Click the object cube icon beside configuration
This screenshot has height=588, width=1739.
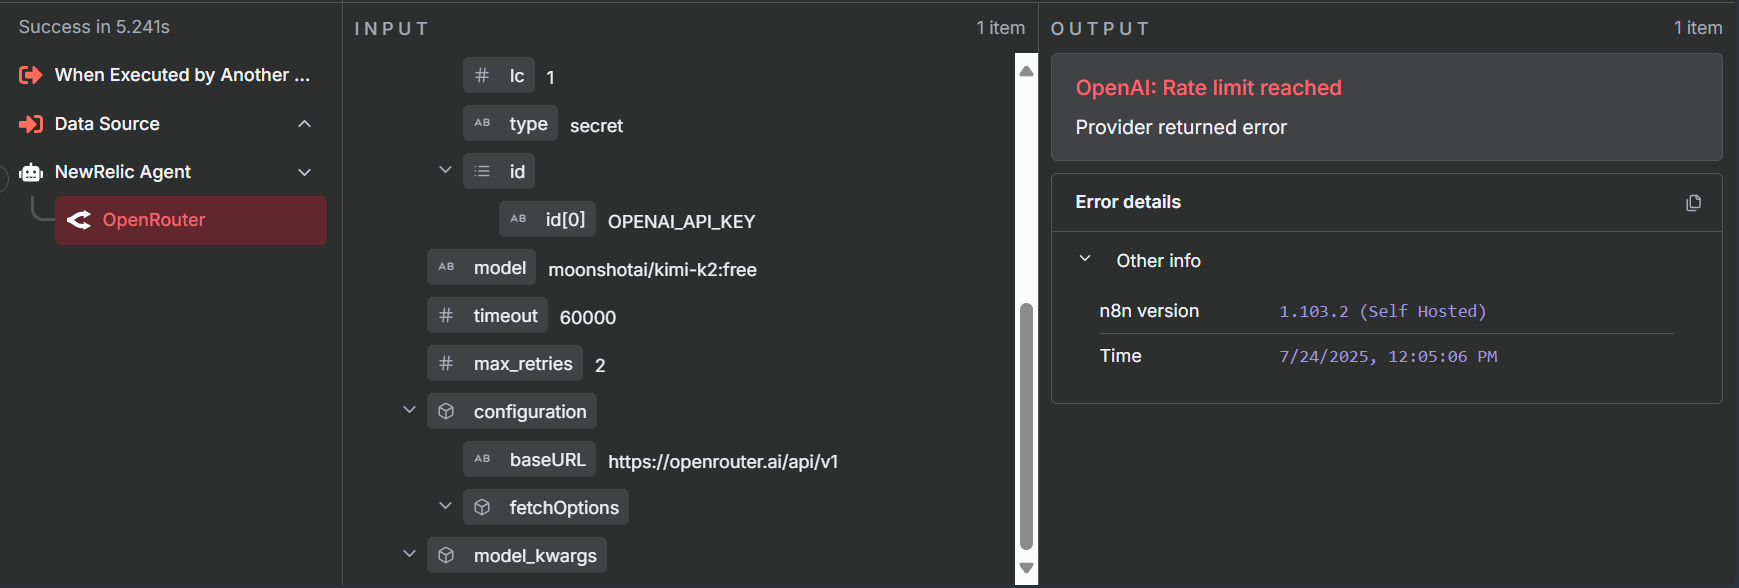(x=446, y=411)
